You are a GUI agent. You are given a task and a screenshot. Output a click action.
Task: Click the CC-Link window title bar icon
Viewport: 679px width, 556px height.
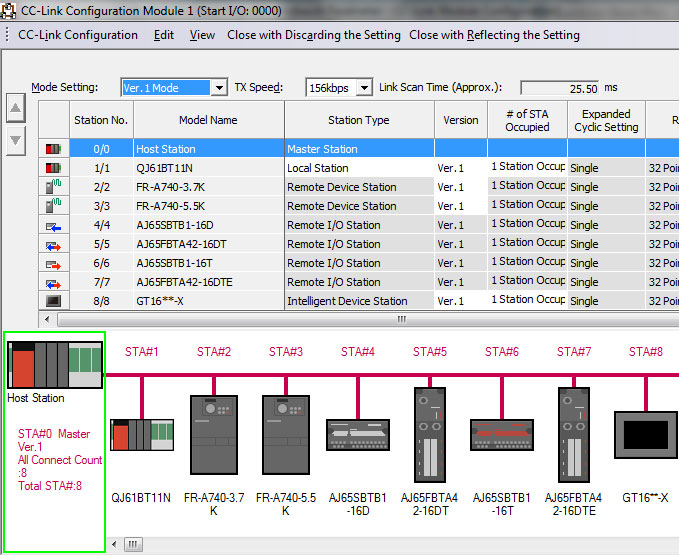(8, 10)
